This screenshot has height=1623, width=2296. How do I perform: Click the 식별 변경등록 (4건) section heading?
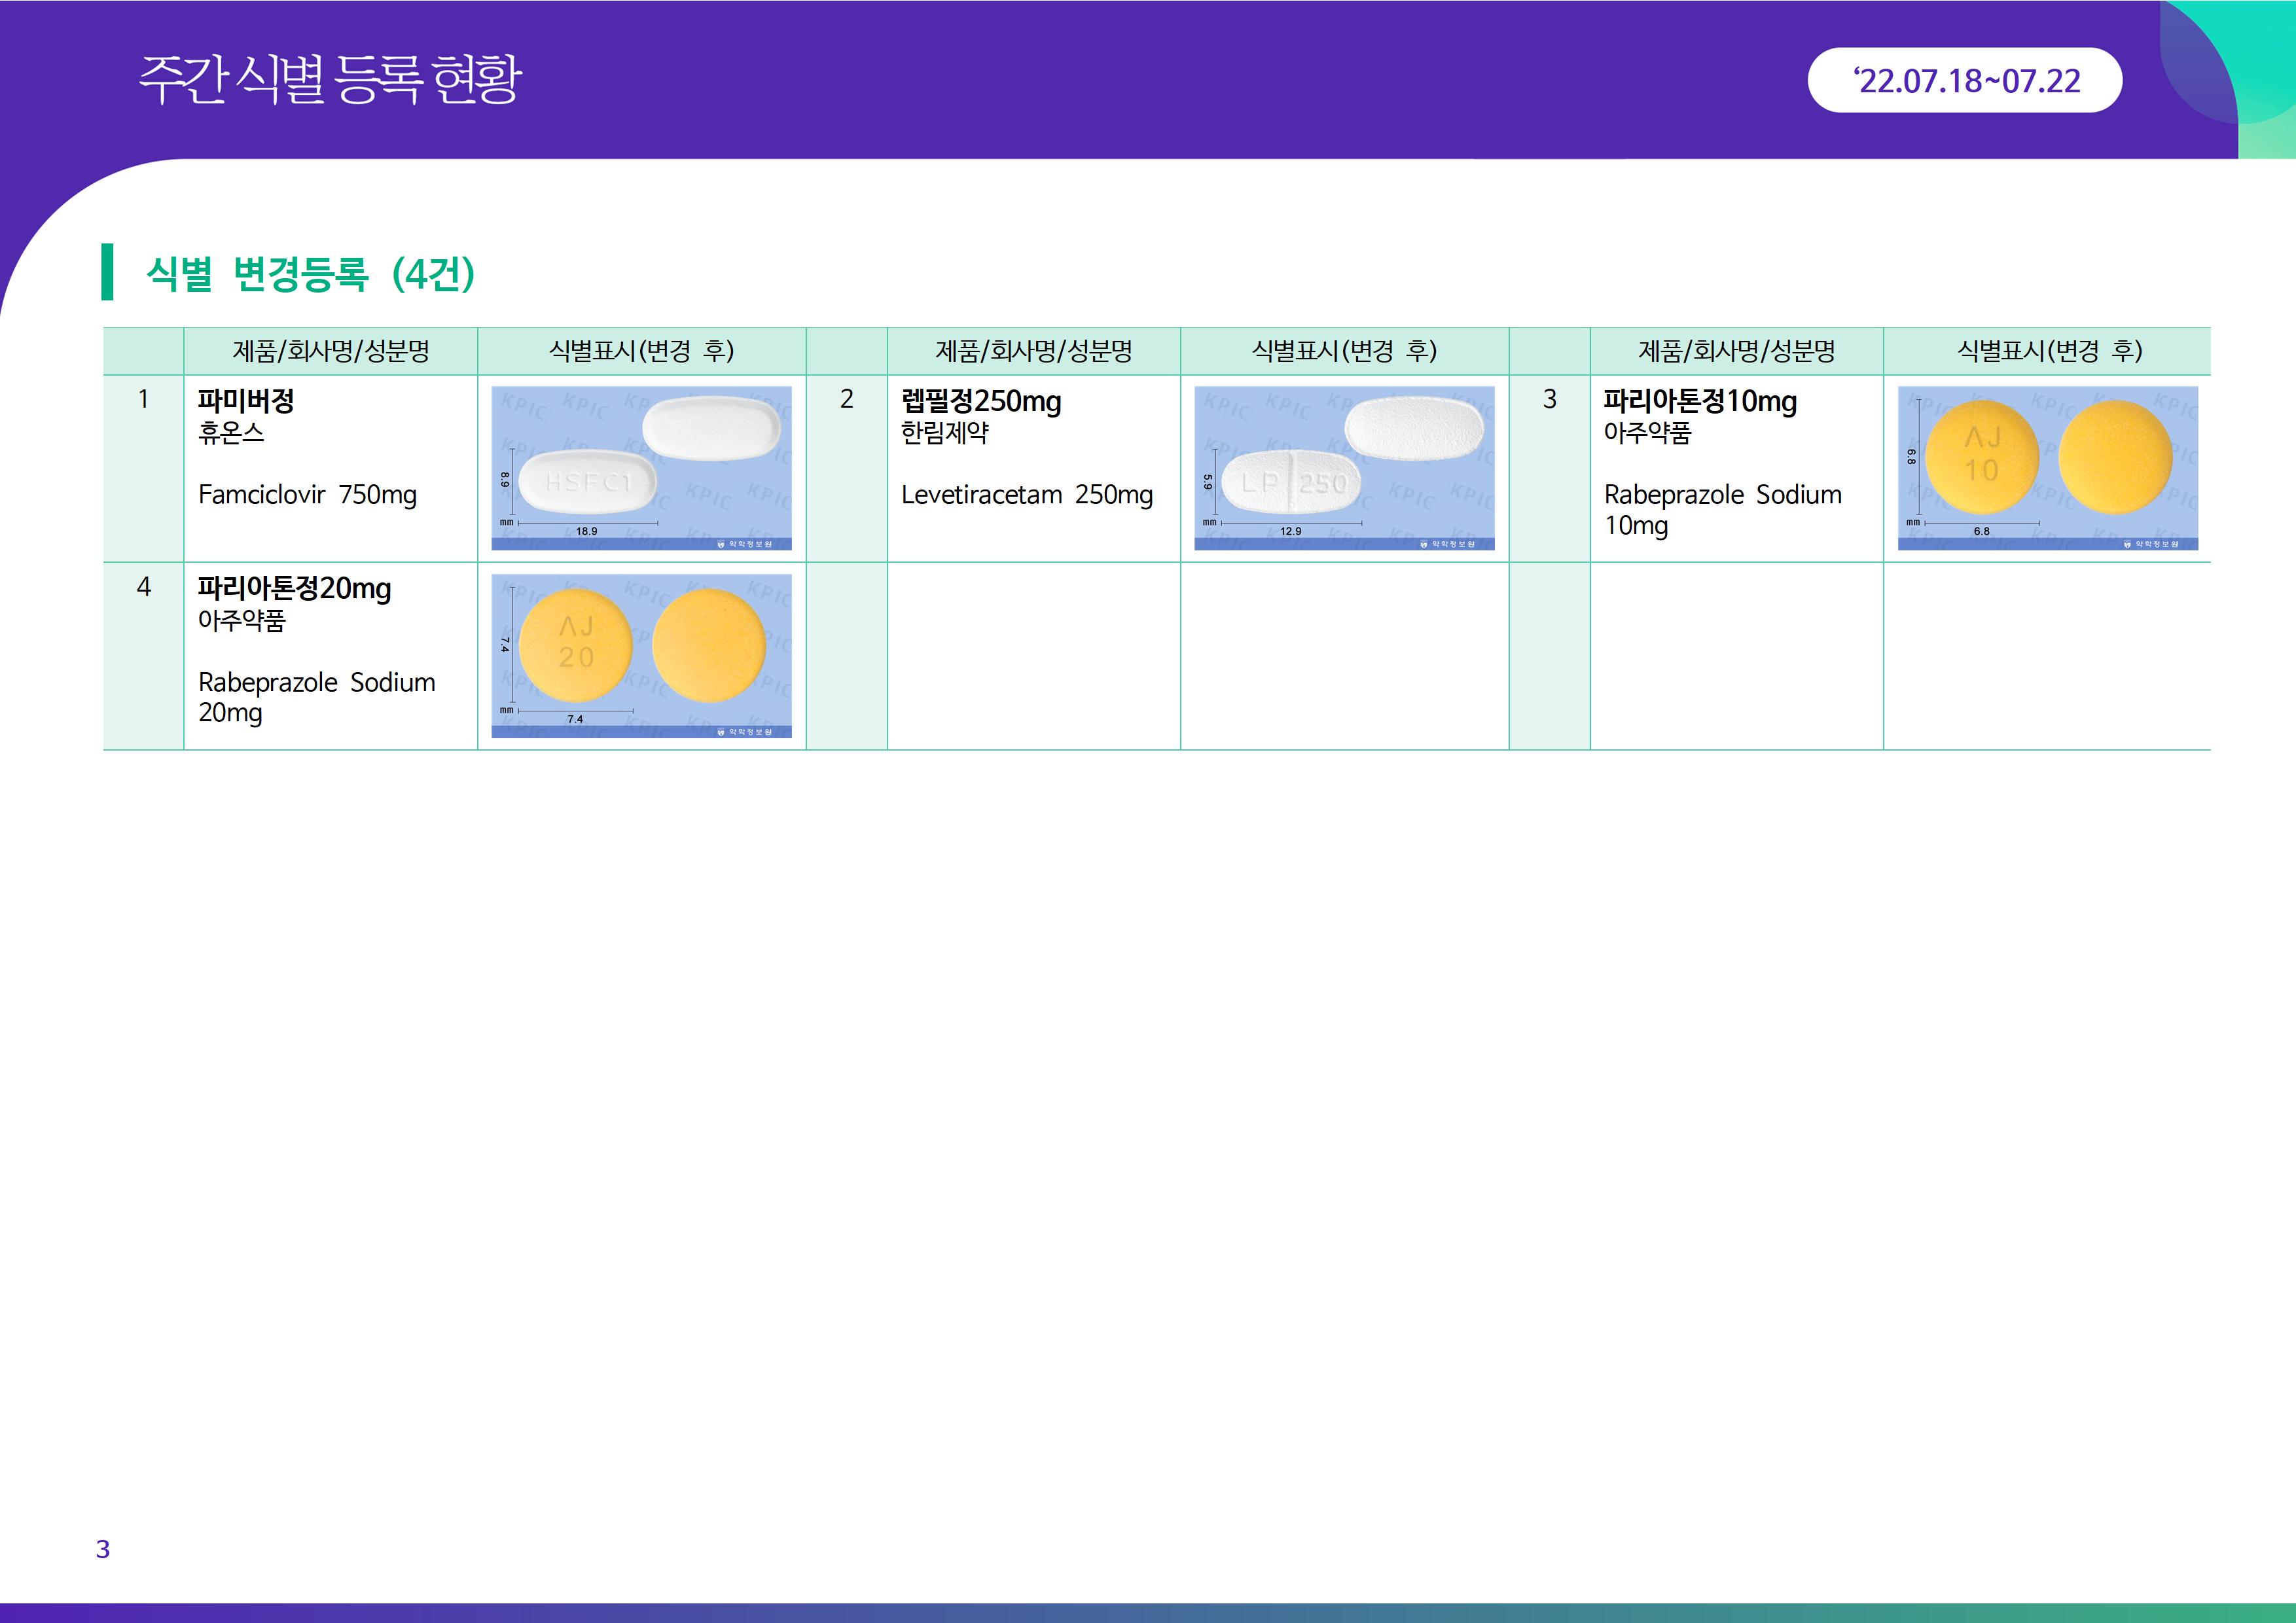(x=310, y=273)
